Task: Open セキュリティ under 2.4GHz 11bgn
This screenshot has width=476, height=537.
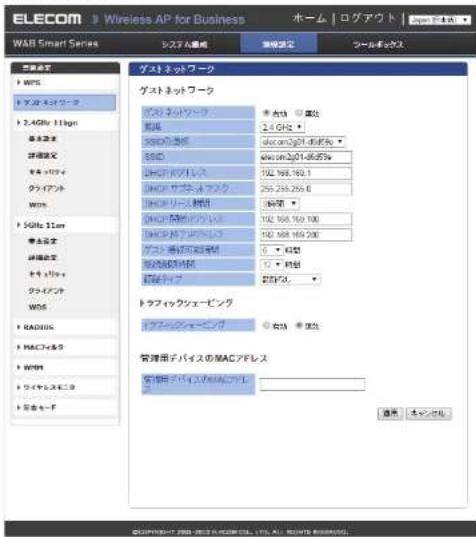Action: click(47, 172)
